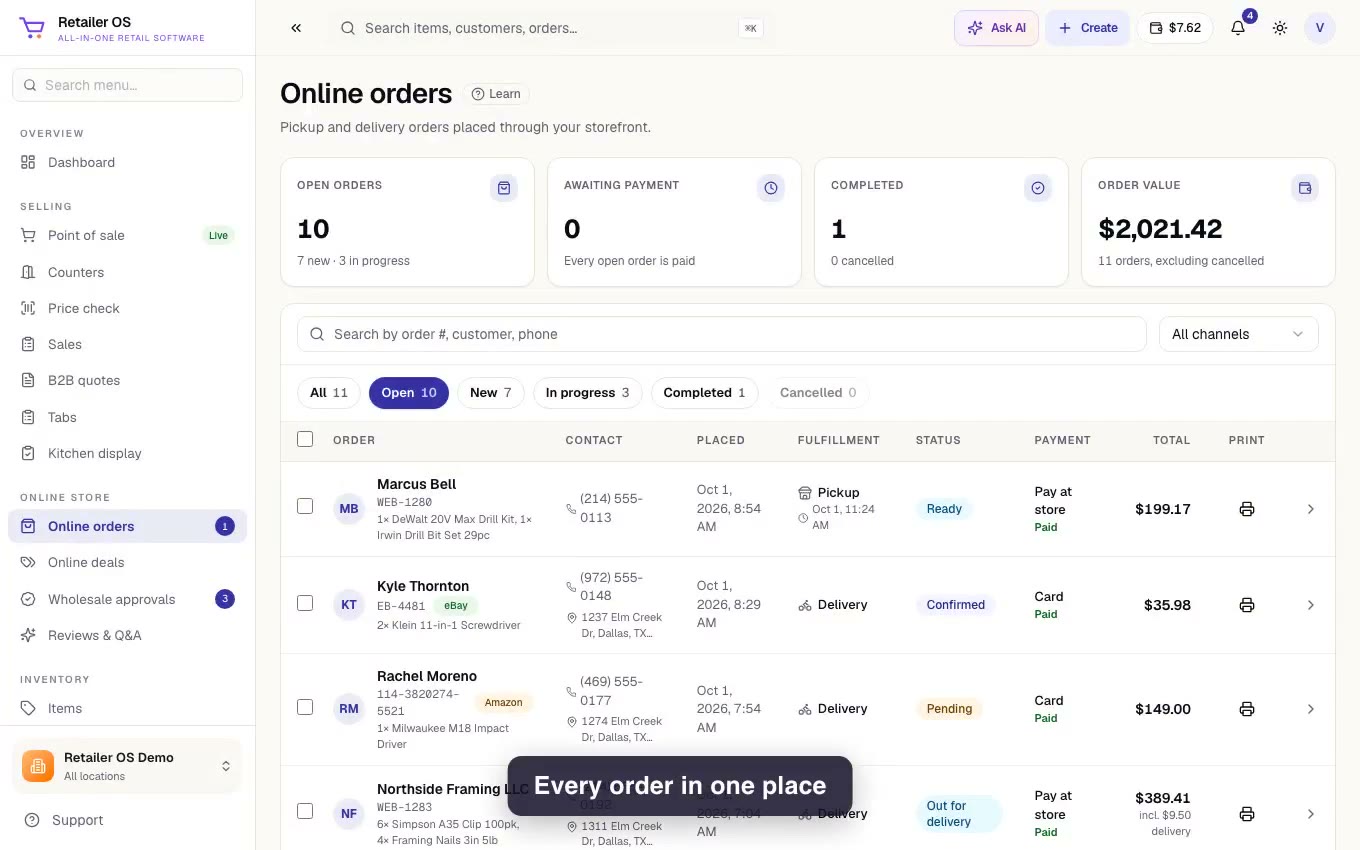This screenshot has height=850, width=1360.
Task: Check the Northside Framing LLC order checkbox
Action: [x=305, y=811]
